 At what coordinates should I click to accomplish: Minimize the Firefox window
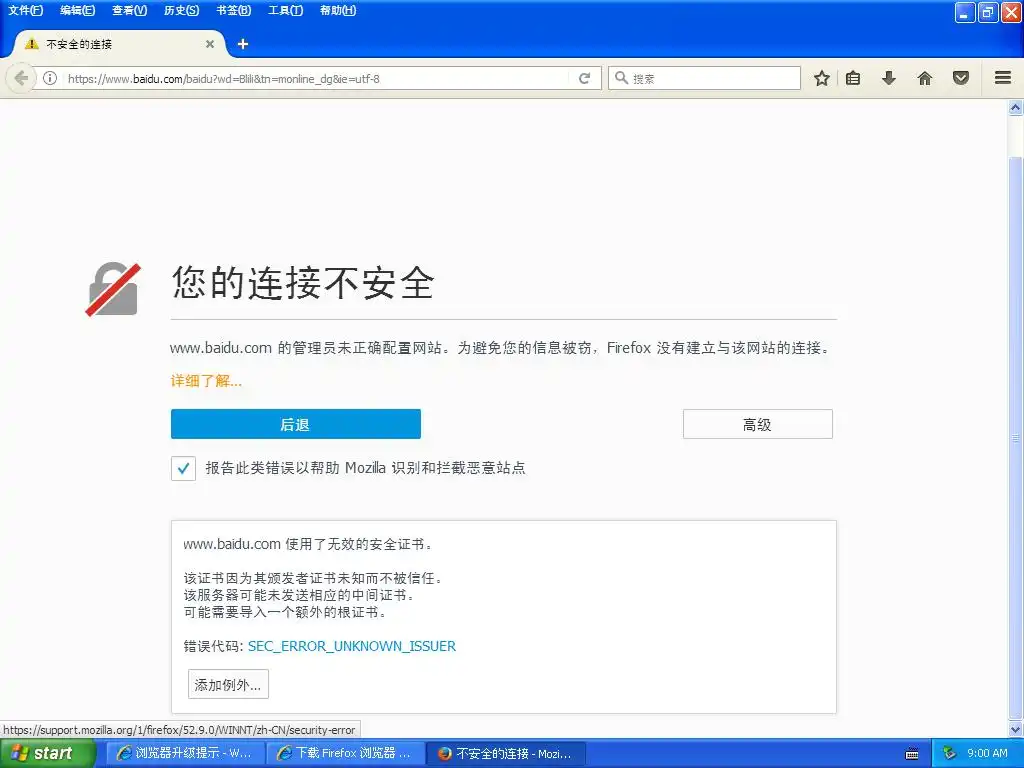click(x=965, y=12)
